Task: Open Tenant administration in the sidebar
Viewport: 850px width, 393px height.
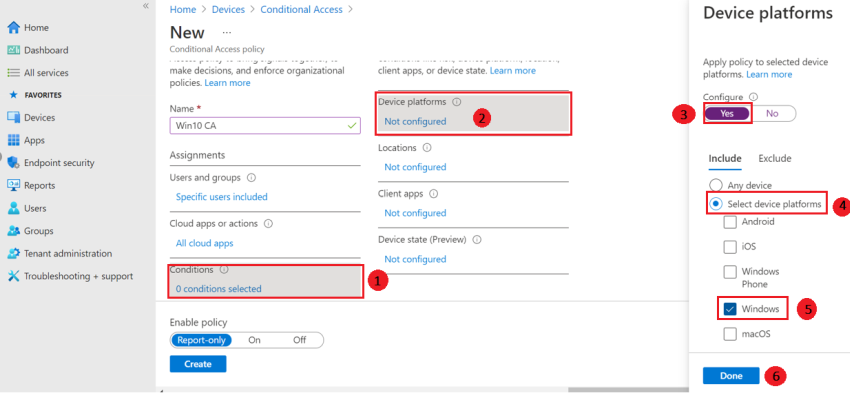Action: pos(68,254)
